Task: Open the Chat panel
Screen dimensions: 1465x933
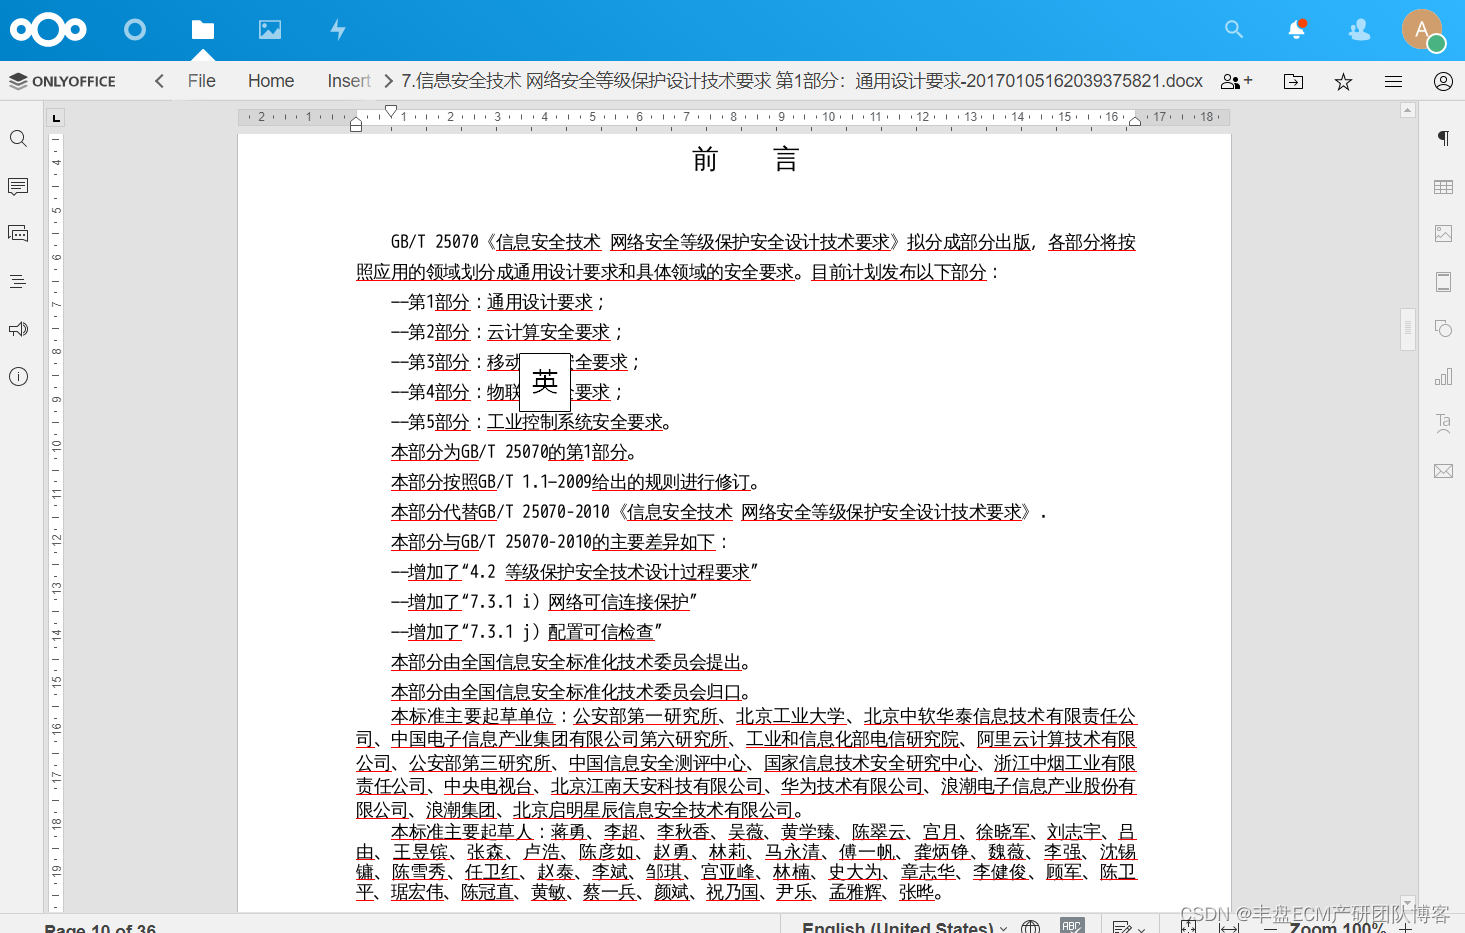Action: [18, 234]
